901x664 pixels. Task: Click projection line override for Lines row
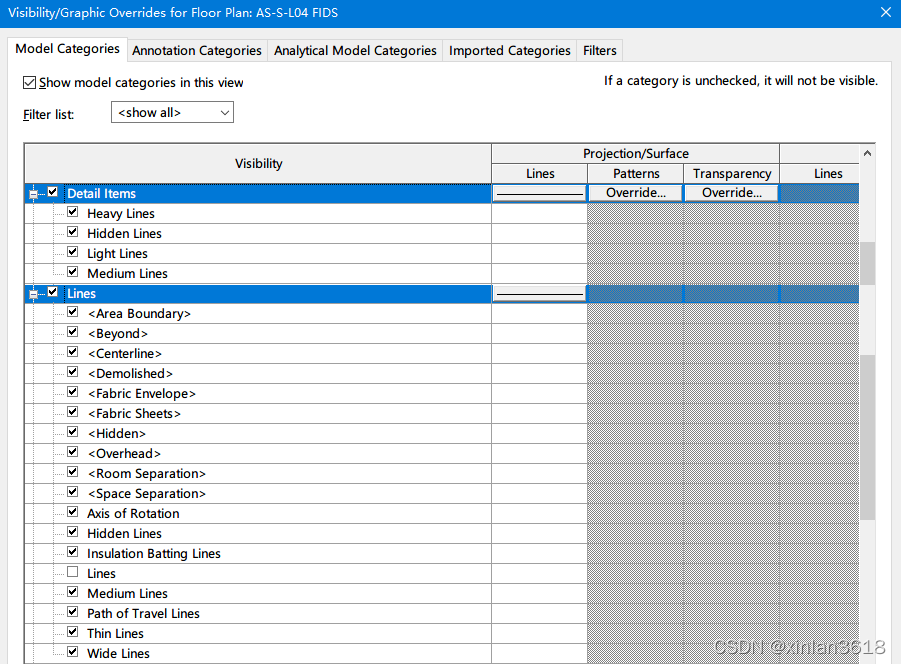(x=539, y=294)
